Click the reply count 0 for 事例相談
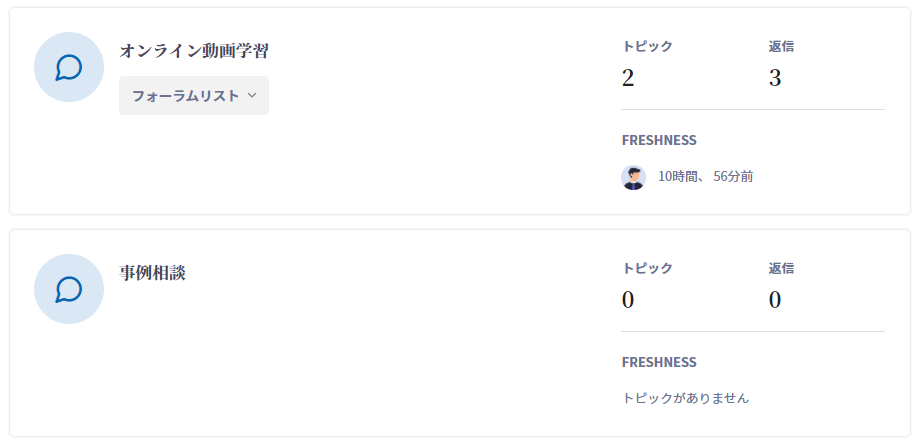 (775, 300)
